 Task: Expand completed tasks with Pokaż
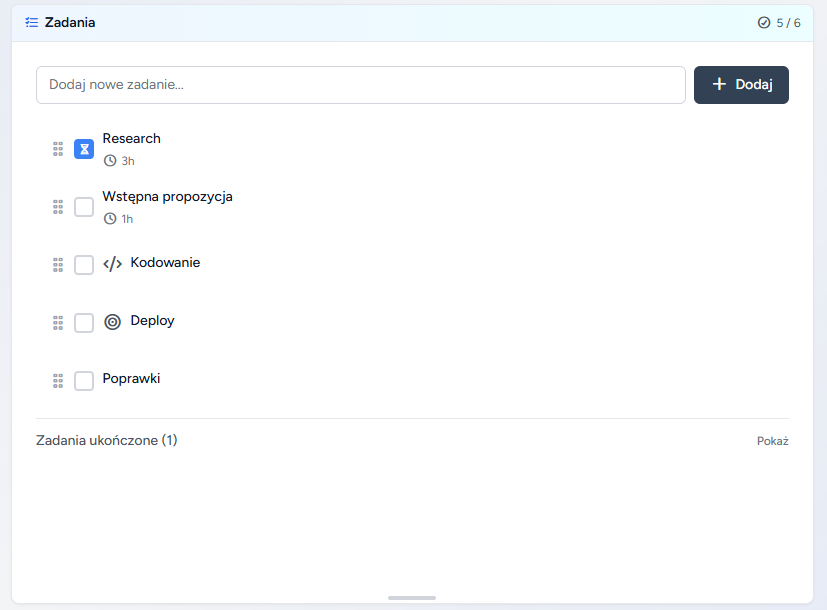click(x=772, y=441)
